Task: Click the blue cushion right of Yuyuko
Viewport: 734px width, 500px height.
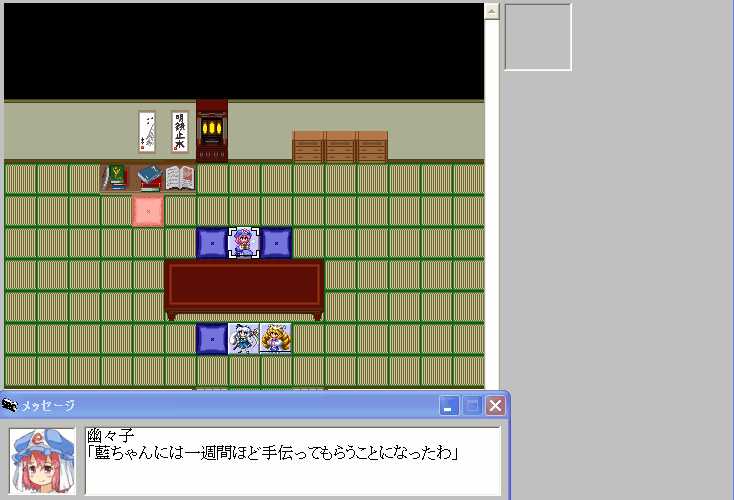Action: (x=276, y=243)
